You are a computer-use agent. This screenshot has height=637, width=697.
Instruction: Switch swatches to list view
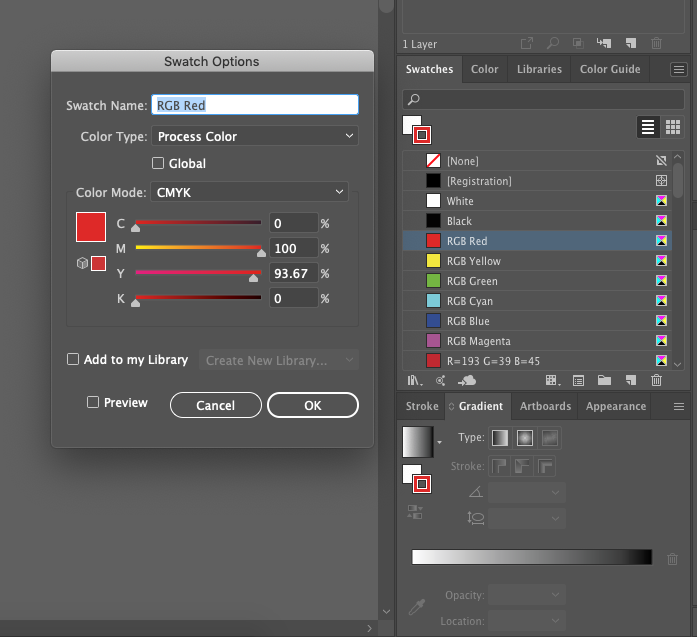pyautogui.click(x=648, y=128)
